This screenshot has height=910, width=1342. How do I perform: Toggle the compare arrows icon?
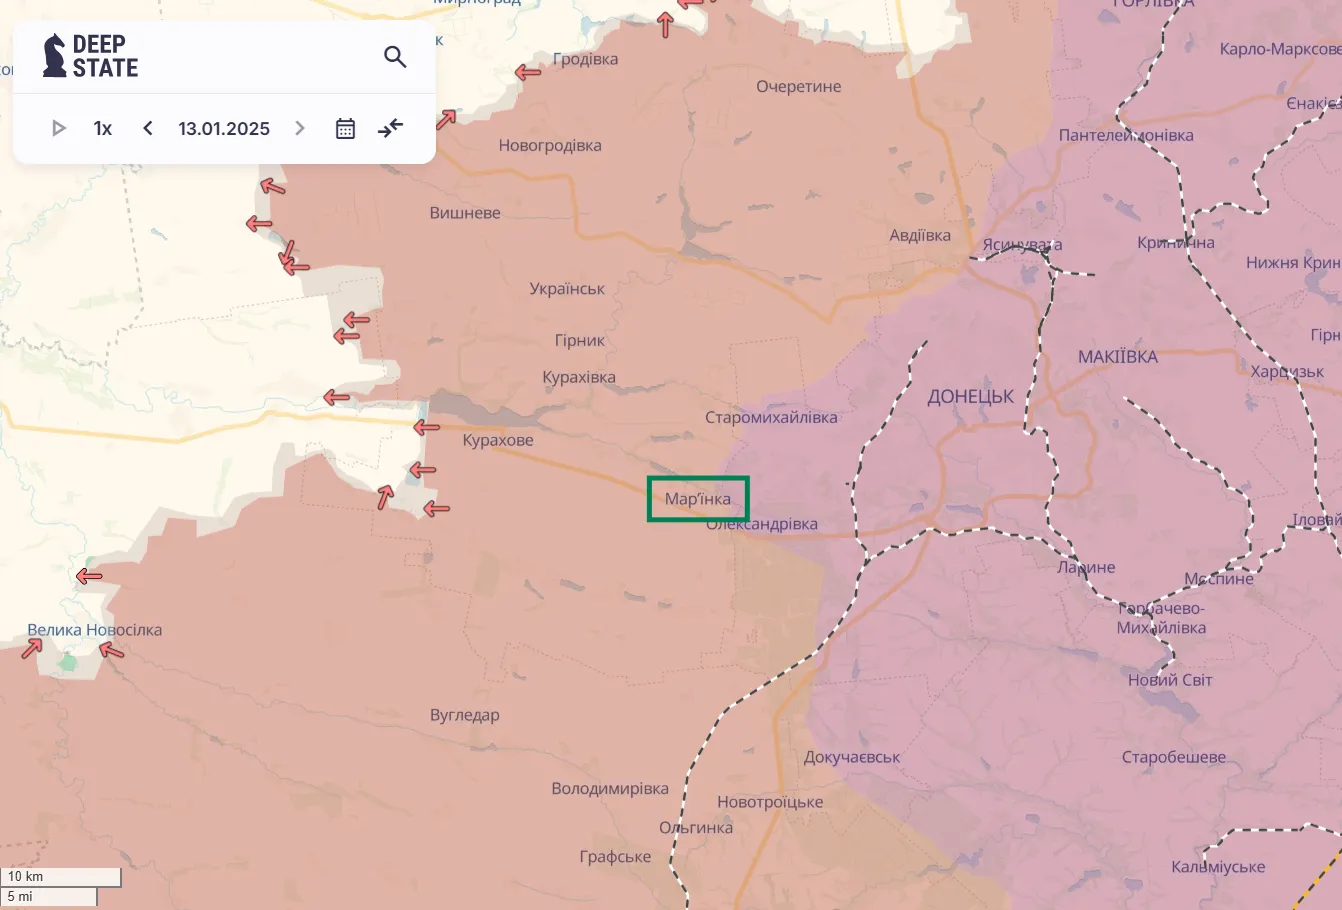pos(391,128)
